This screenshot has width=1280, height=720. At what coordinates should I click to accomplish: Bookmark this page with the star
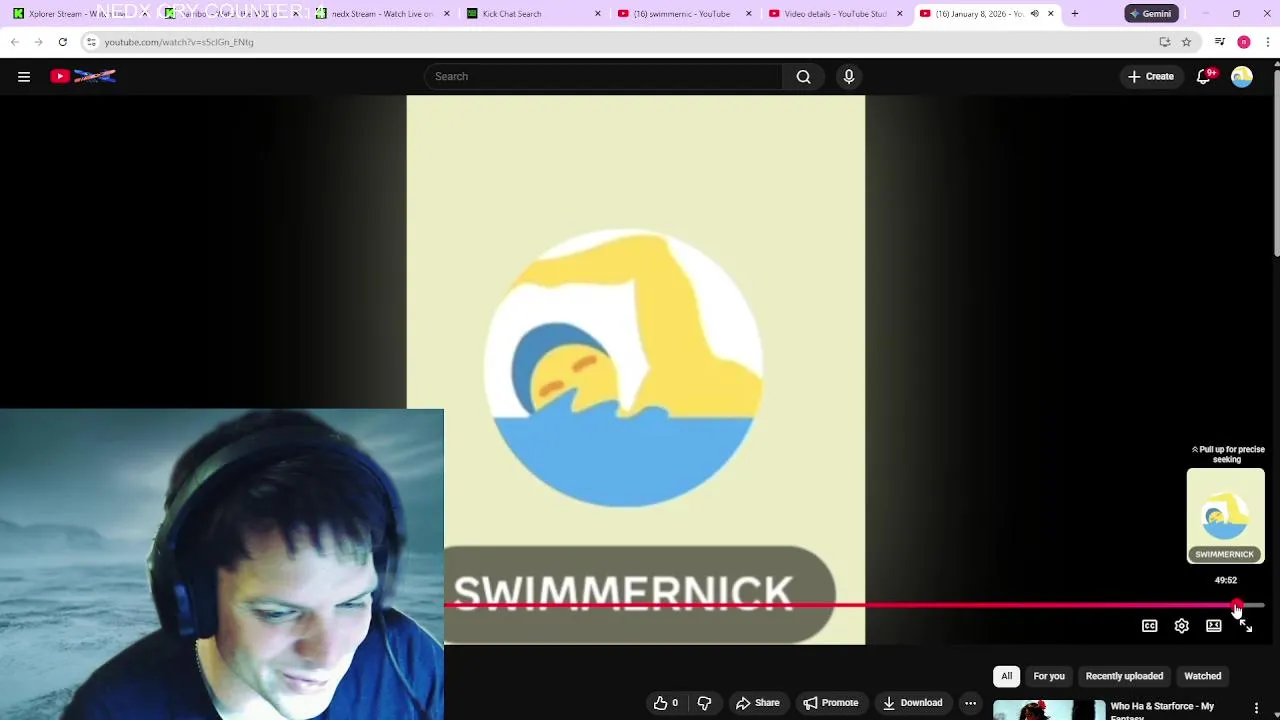pos(1186,42)
